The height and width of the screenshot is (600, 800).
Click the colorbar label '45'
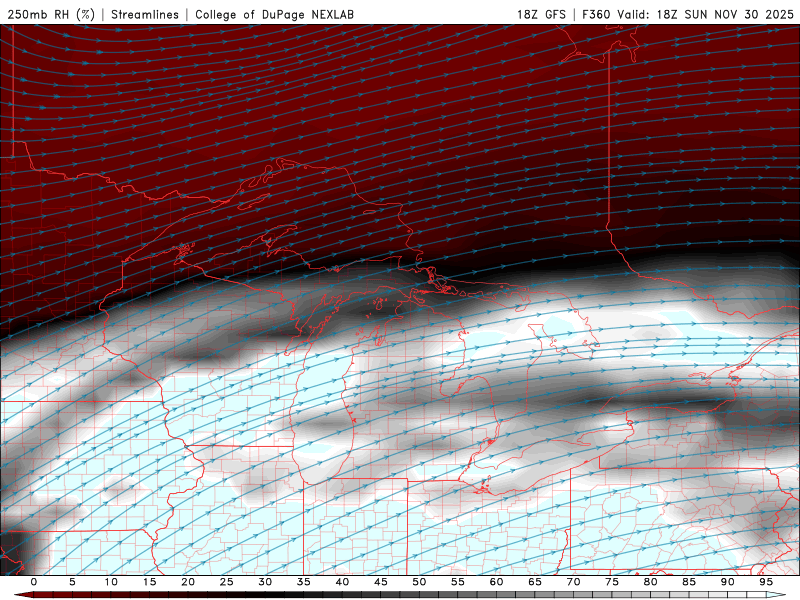pyautogui.click(x=381, y=582)
